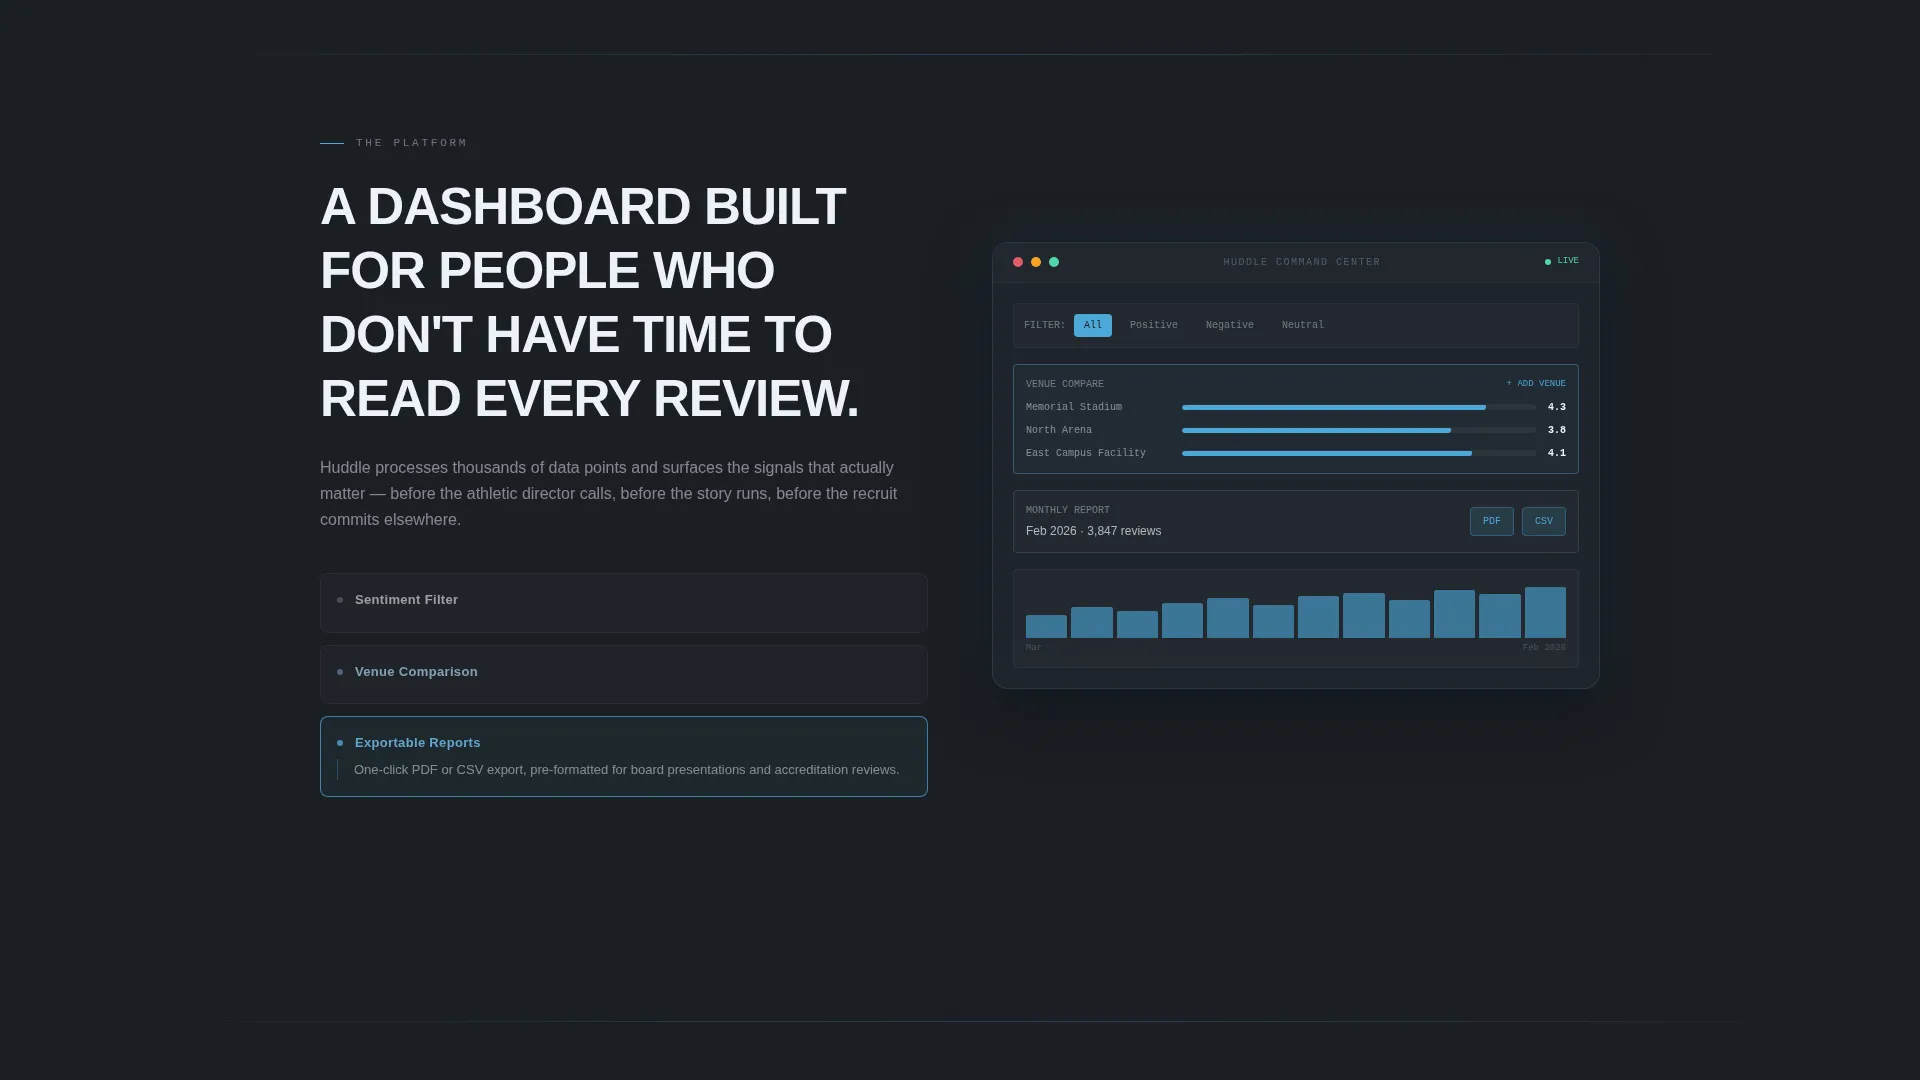Click the bullet dot beside Exportable Reports
The image size is (1920, 1080).
[340, 743]
